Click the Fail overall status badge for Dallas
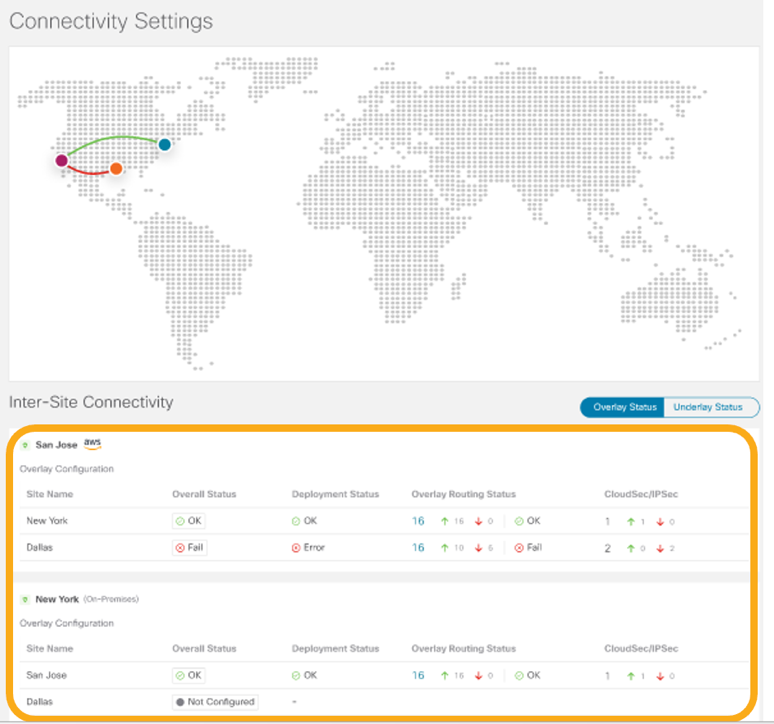Image resolution: width=774 pixels, height=724 pixels. [189, 548]
